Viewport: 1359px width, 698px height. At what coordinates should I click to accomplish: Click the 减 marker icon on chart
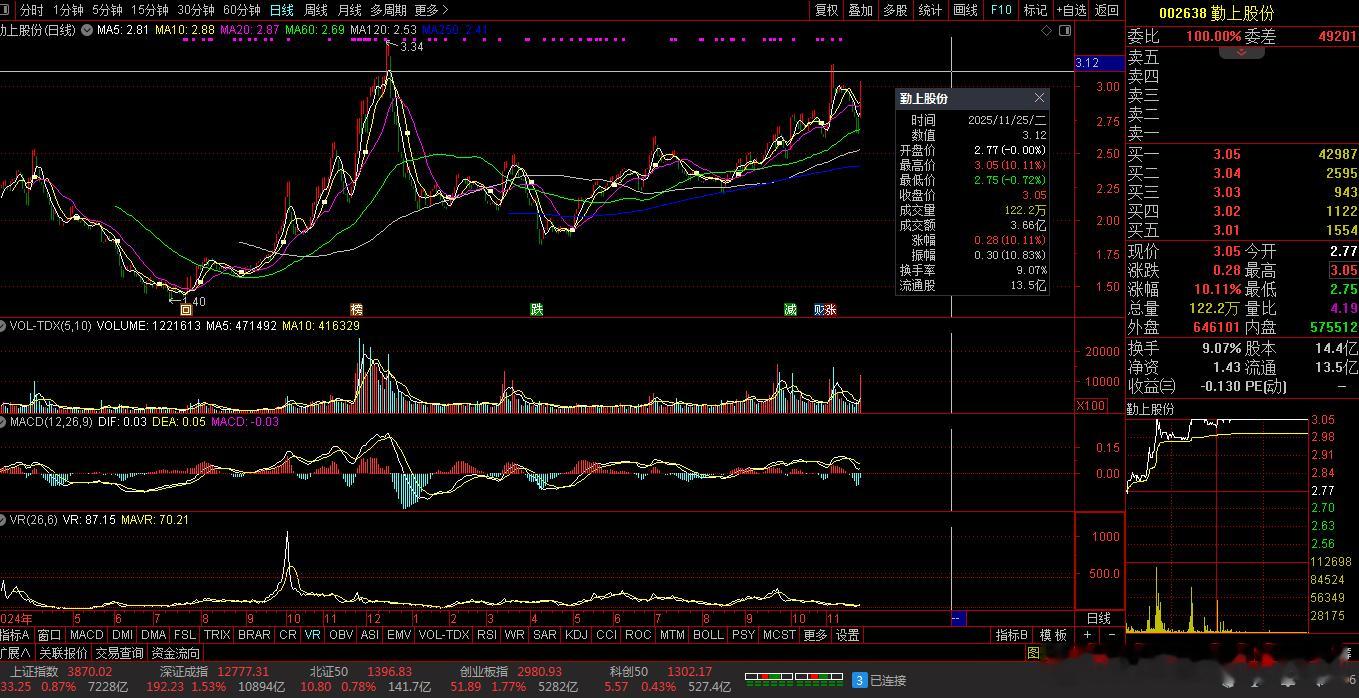pos(790,310)
